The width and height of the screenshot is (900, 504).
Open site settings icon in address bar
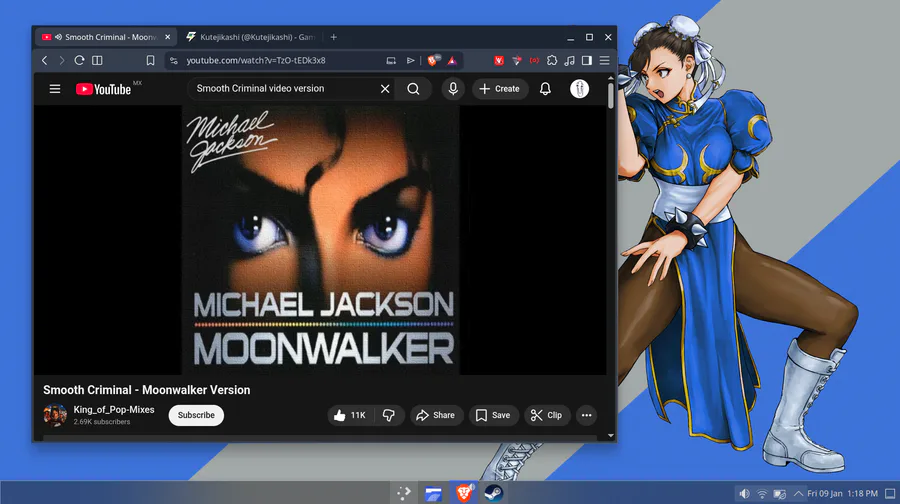pyautogui.click(x=174, y=60)
